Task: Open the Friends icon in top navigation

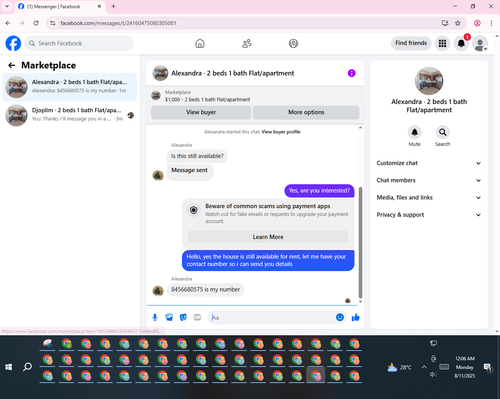Action: tap(247, 43)
